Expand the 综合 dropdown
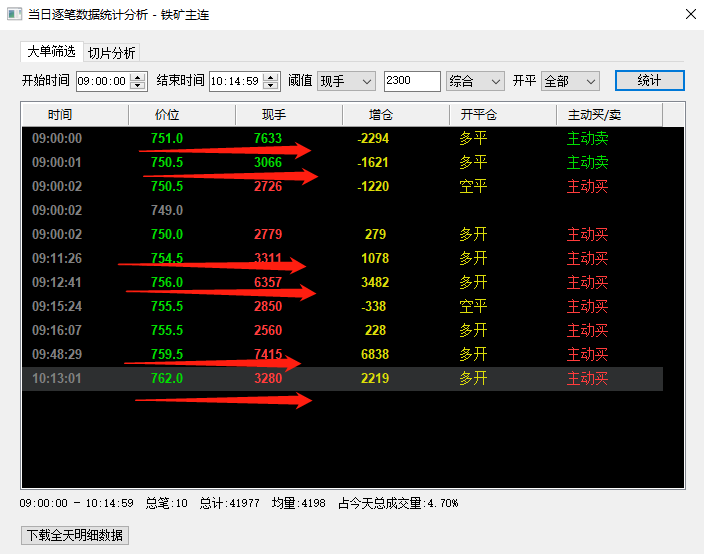Screen dimensions: 704x554 click(475, 81)
